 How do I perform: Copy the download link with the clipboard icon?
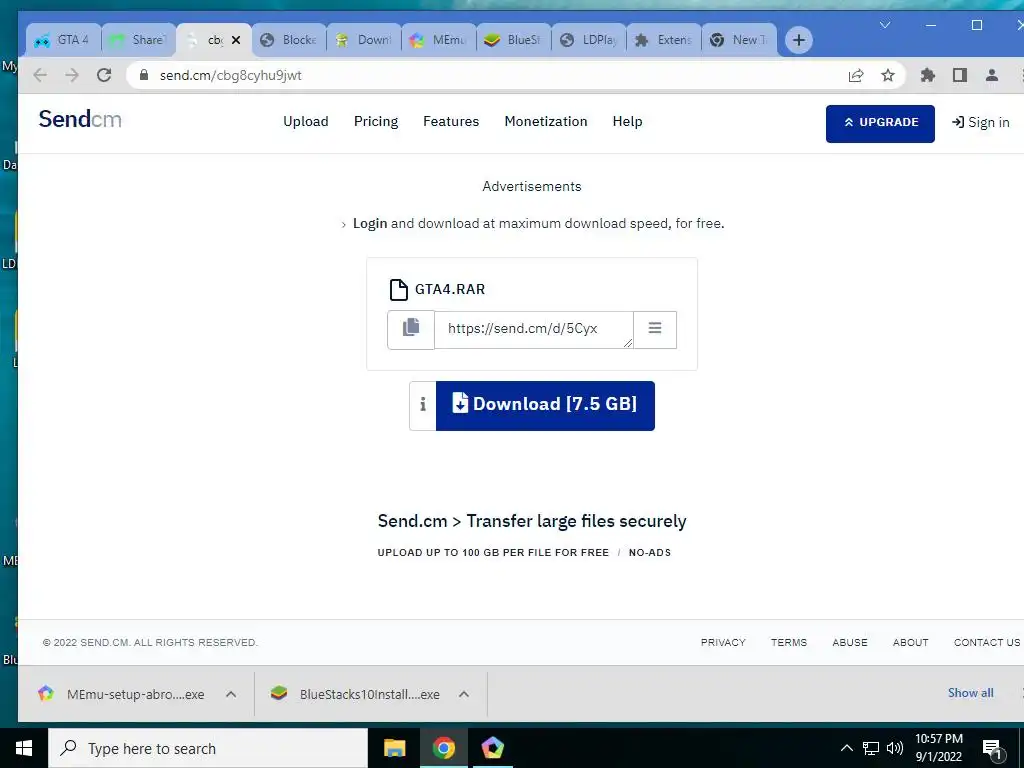[411, 330]
